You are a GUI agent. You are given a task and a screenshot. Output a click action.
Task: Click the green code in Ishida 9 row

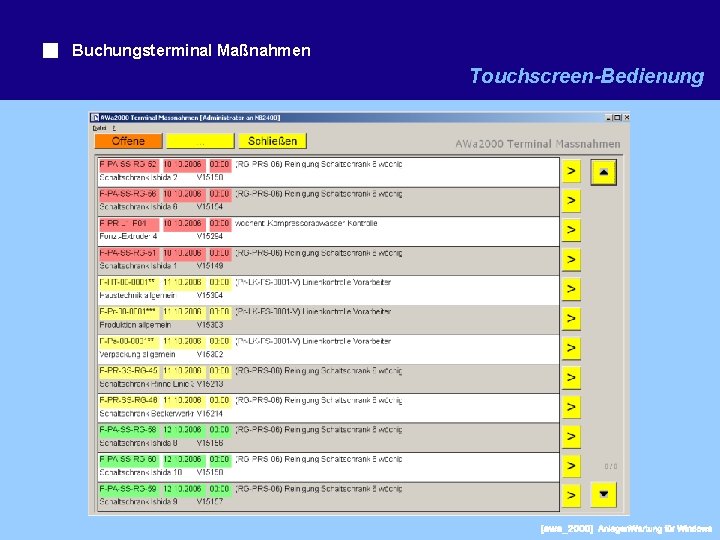(x=129, y=489)
